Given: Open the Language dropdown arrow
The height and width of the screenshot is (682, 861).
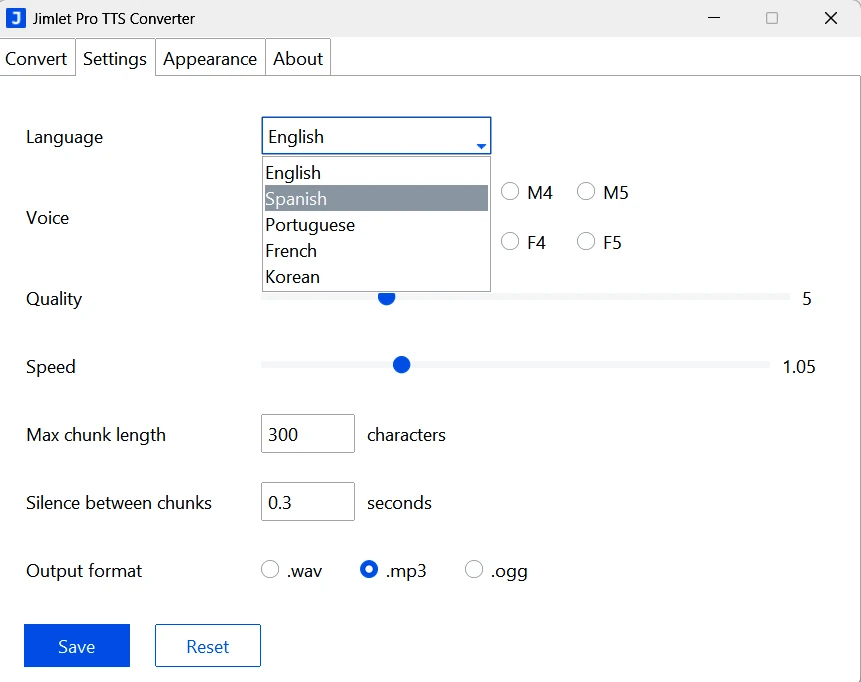Looking at the screenshot, I should click(481, 136).
